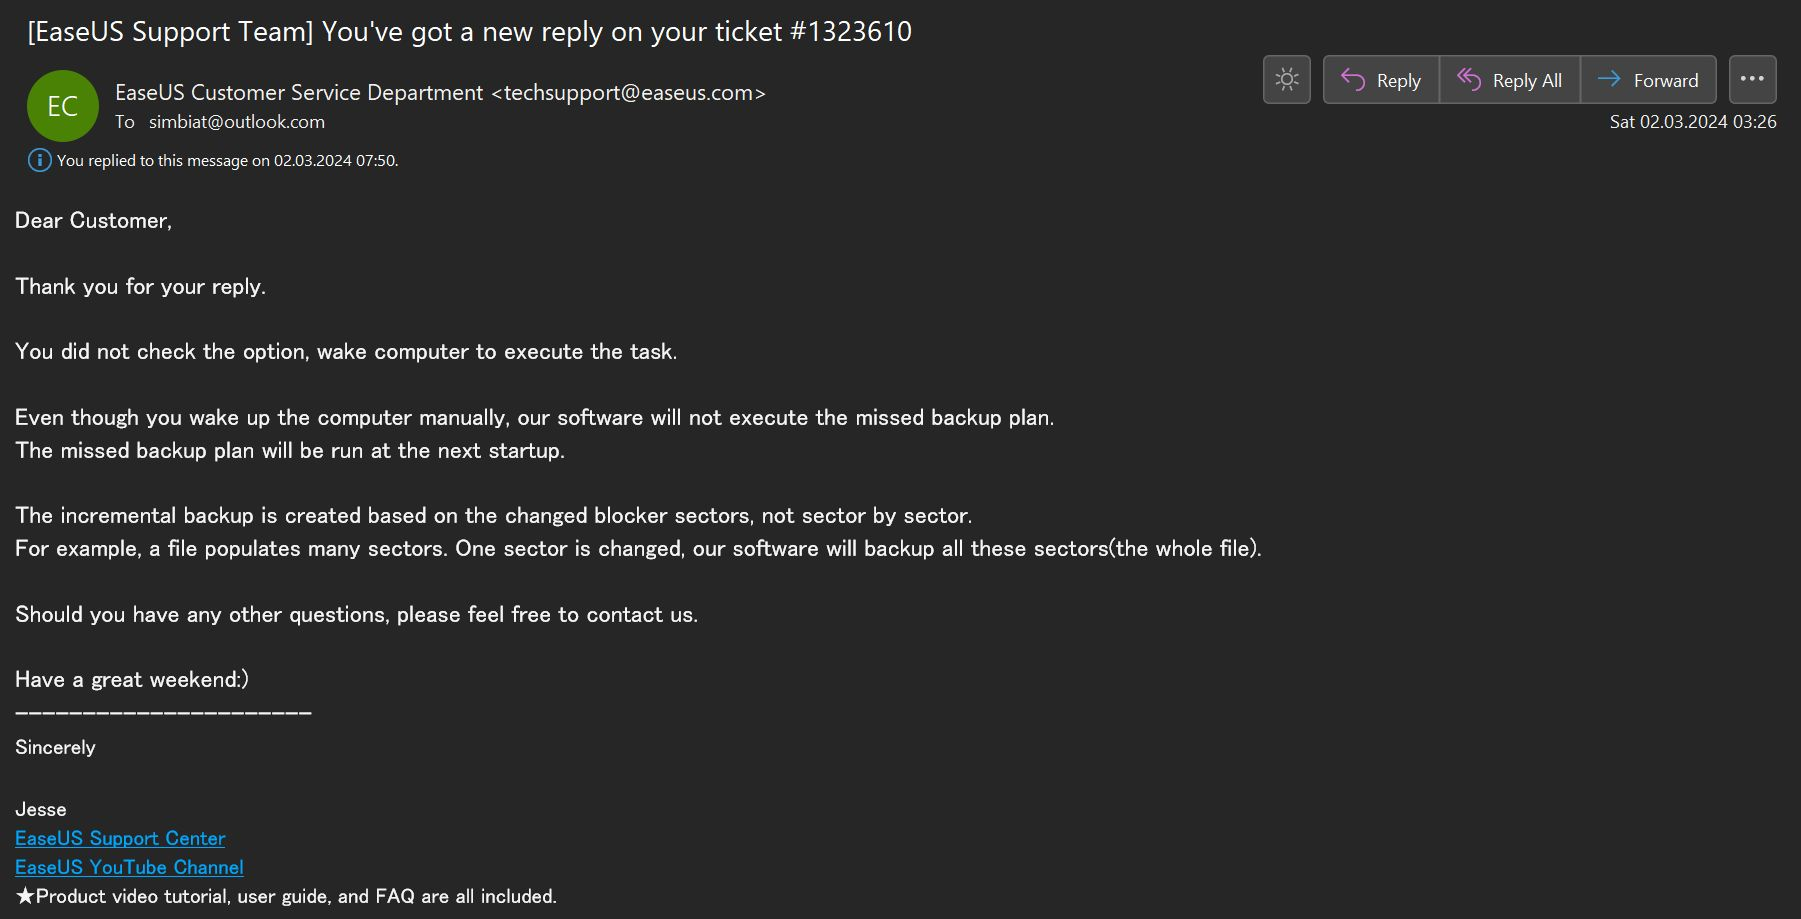Click the Forward button label
This screenshot has width=1801, height=919.
(x=1666, y=81)
